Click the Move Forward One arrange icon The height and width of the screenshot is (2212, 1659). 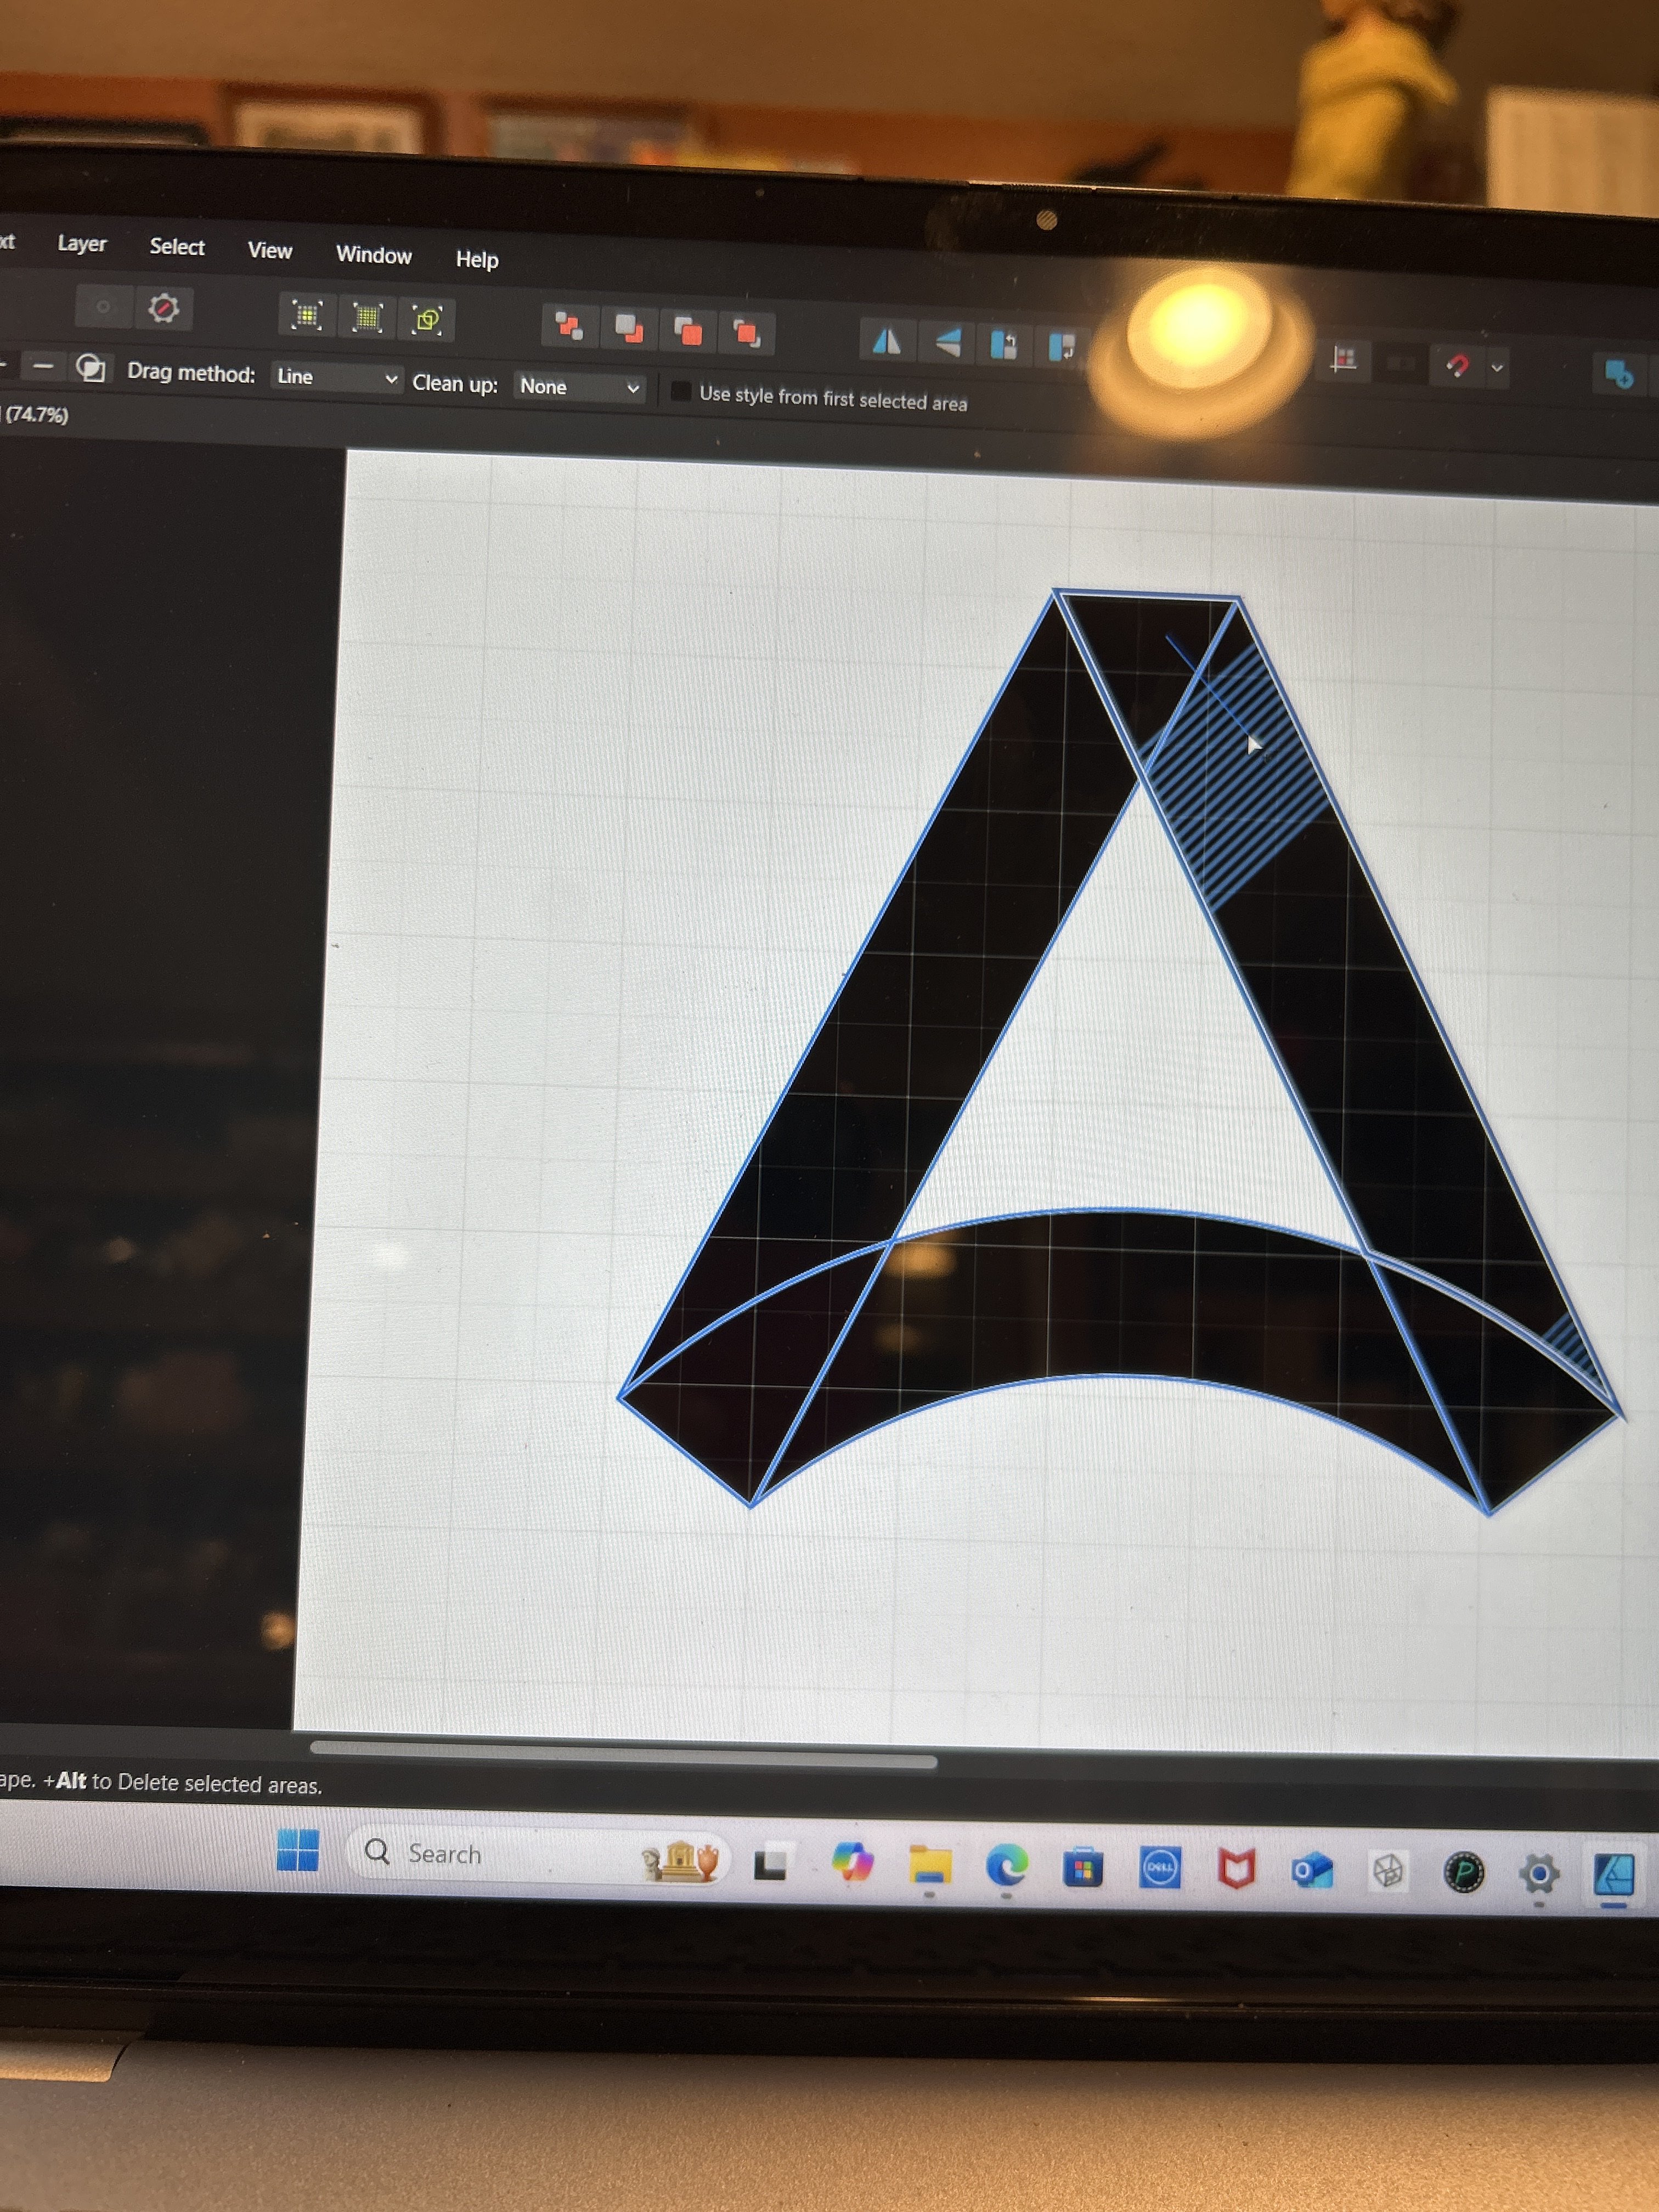(688, 330)
